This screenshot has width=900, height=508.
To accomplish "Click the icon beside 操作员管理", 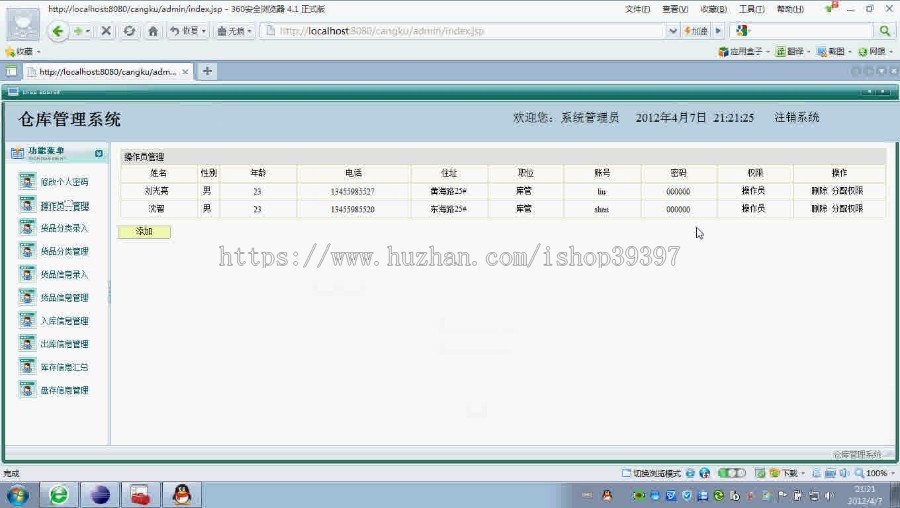I will (x=26, y=205).
